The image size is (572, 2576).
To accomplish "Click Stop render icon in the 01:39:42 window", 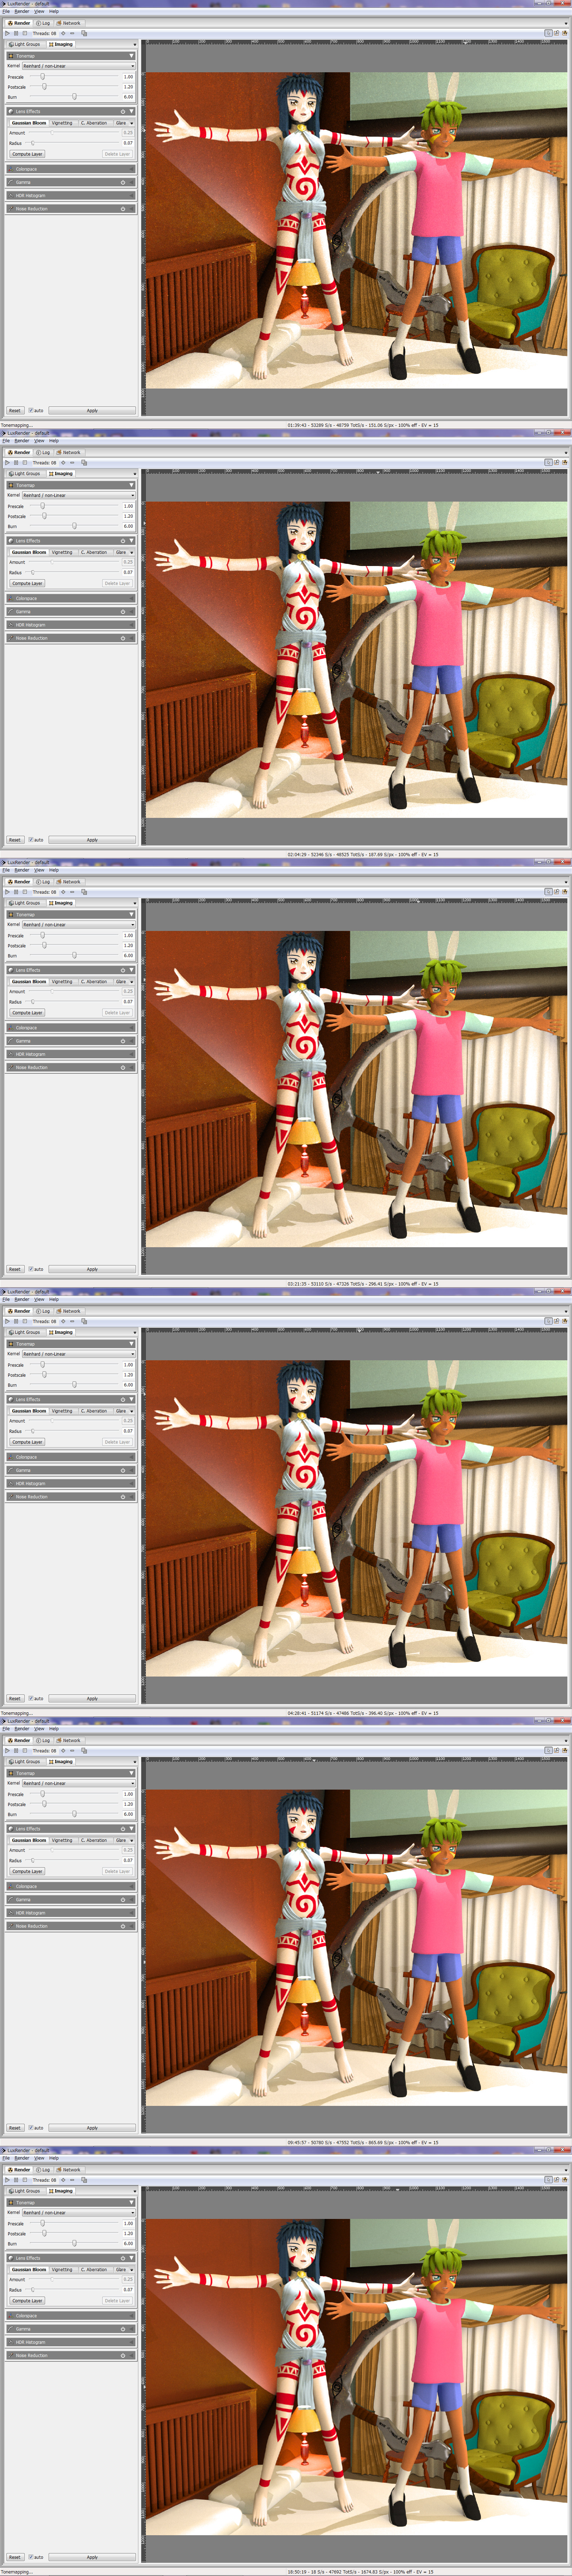I will point(25,33).
